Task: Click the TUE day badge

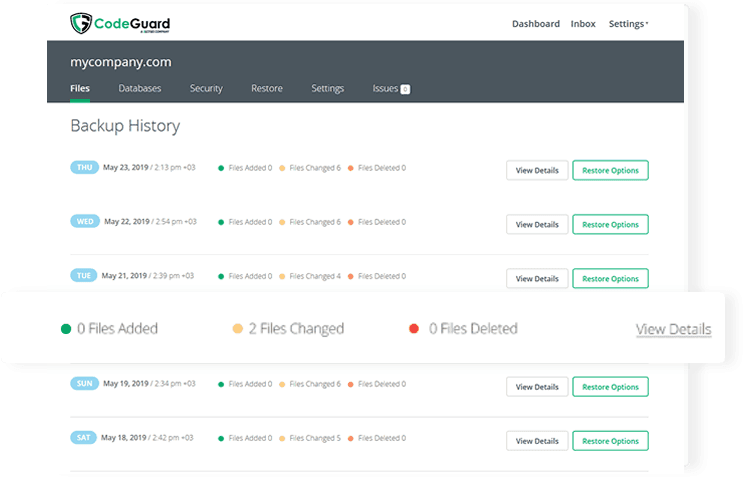Action: (x=84, y=275)
